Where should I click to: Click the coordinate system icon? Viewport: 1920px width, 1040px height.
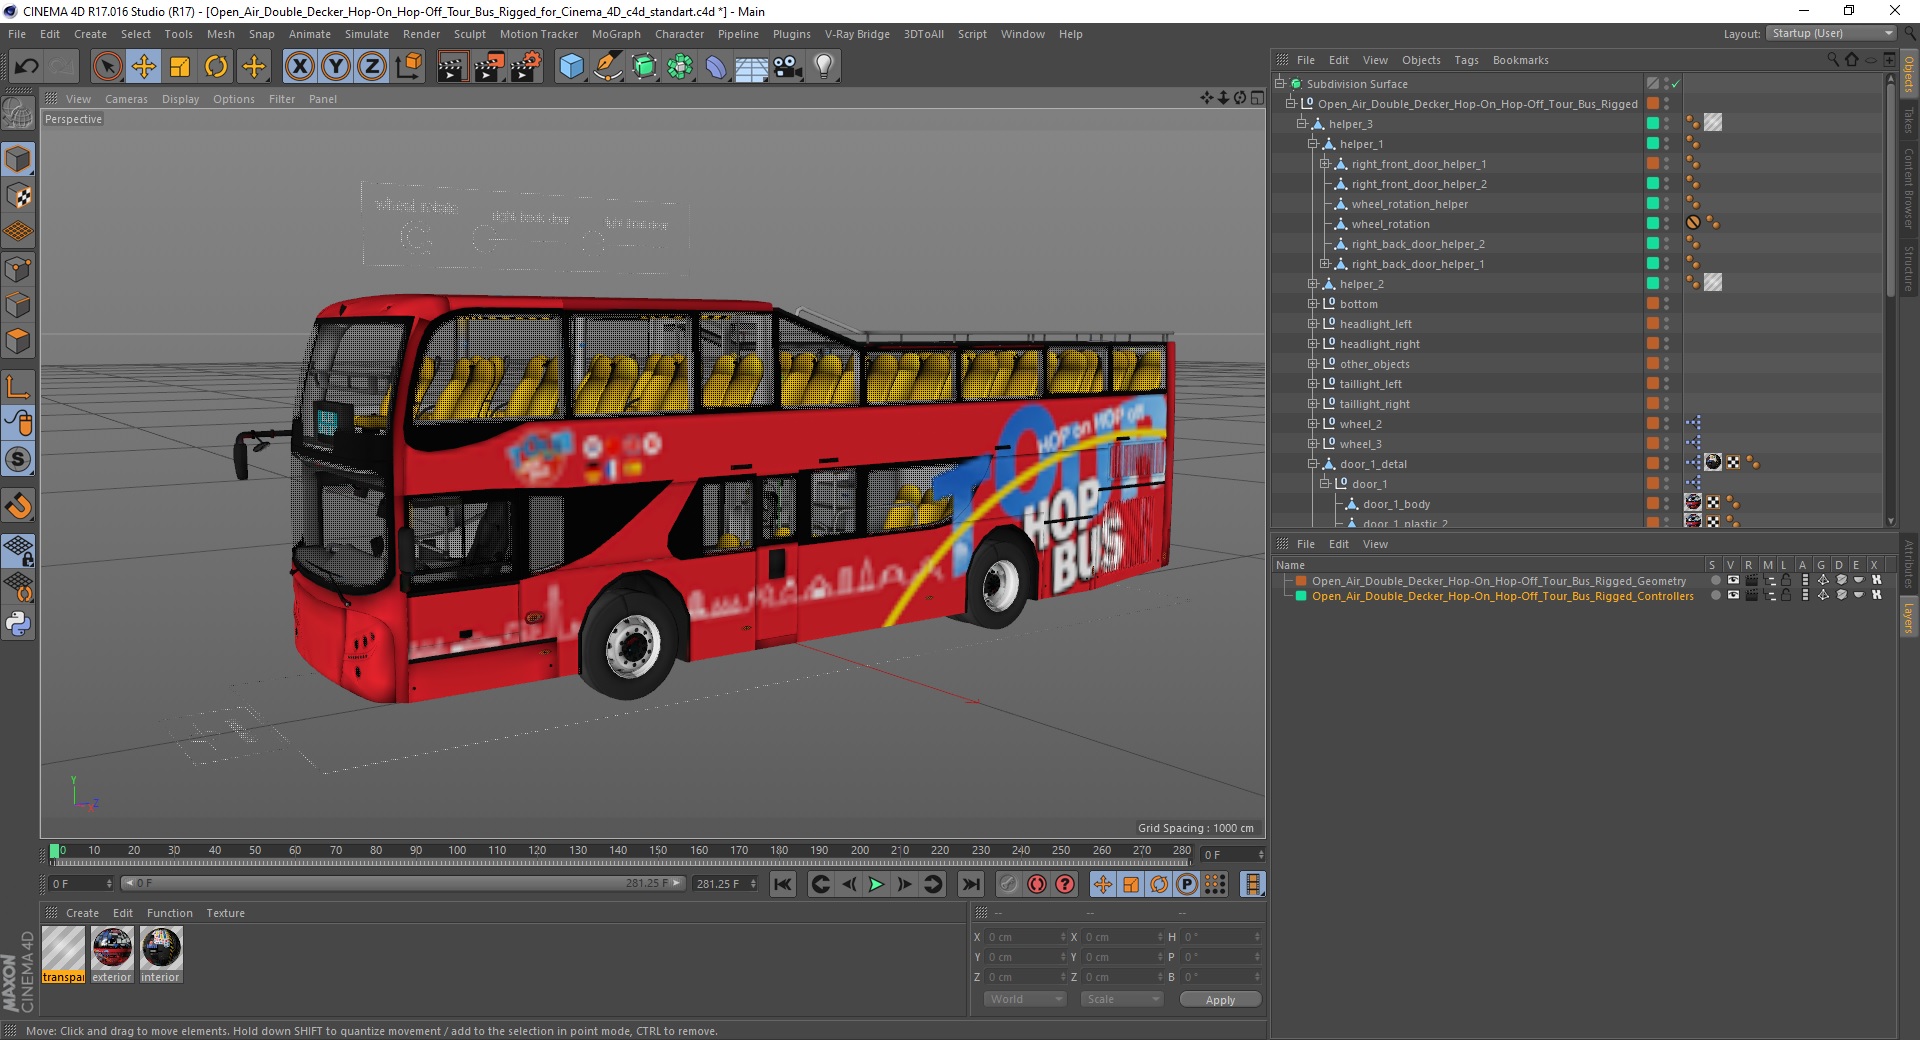(408, 67)
